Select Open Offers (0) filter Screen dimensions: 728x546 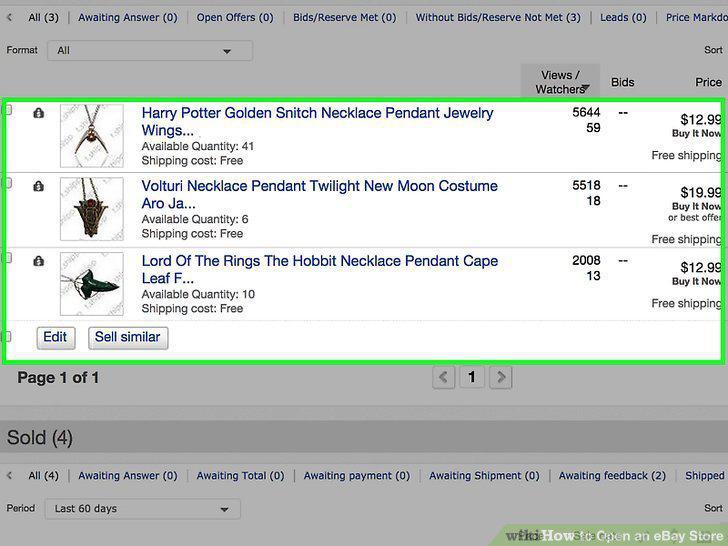click(235, 18)
